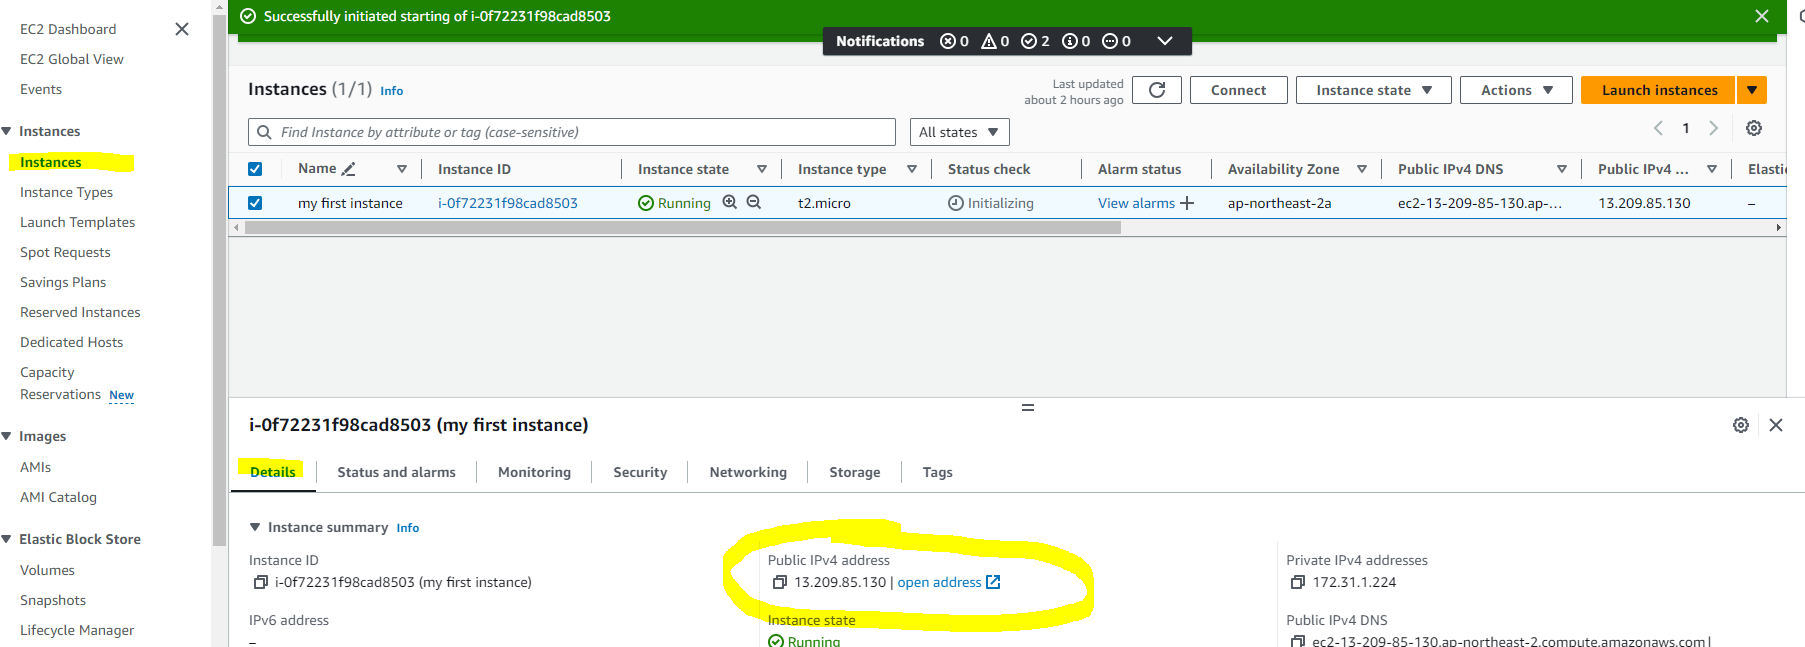This screenshot has width=1805, height=647.
Task: Click the Launch instances button
Action: [x=1659, y=90]
